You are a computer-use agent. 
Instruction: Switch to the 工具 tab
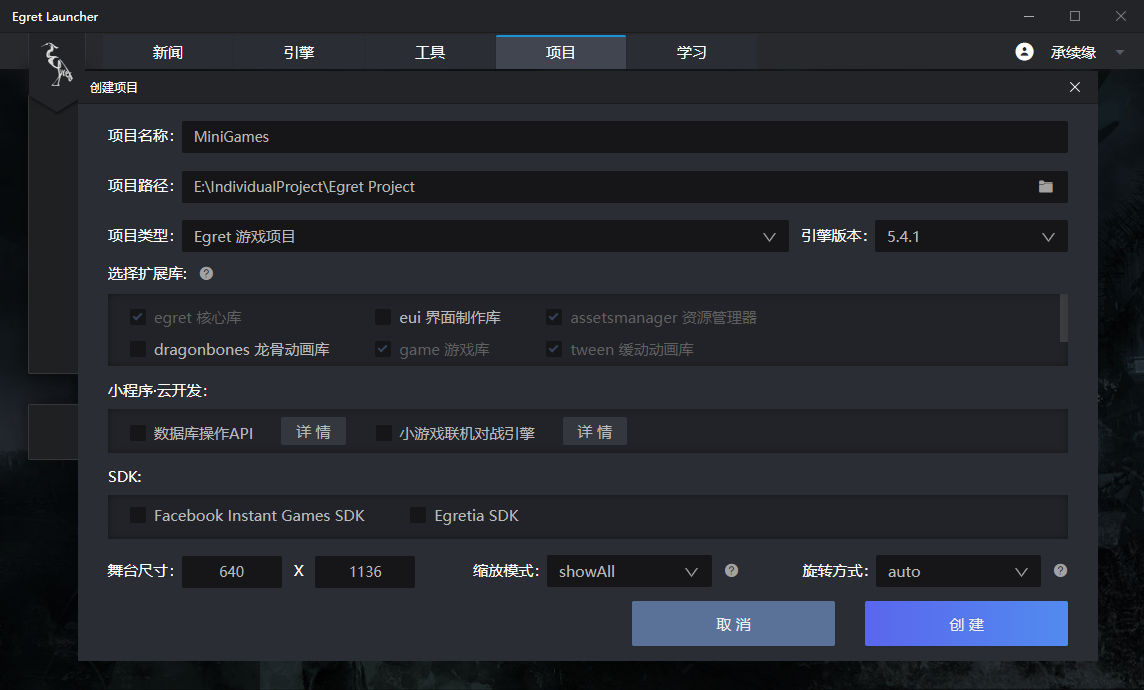430,53
